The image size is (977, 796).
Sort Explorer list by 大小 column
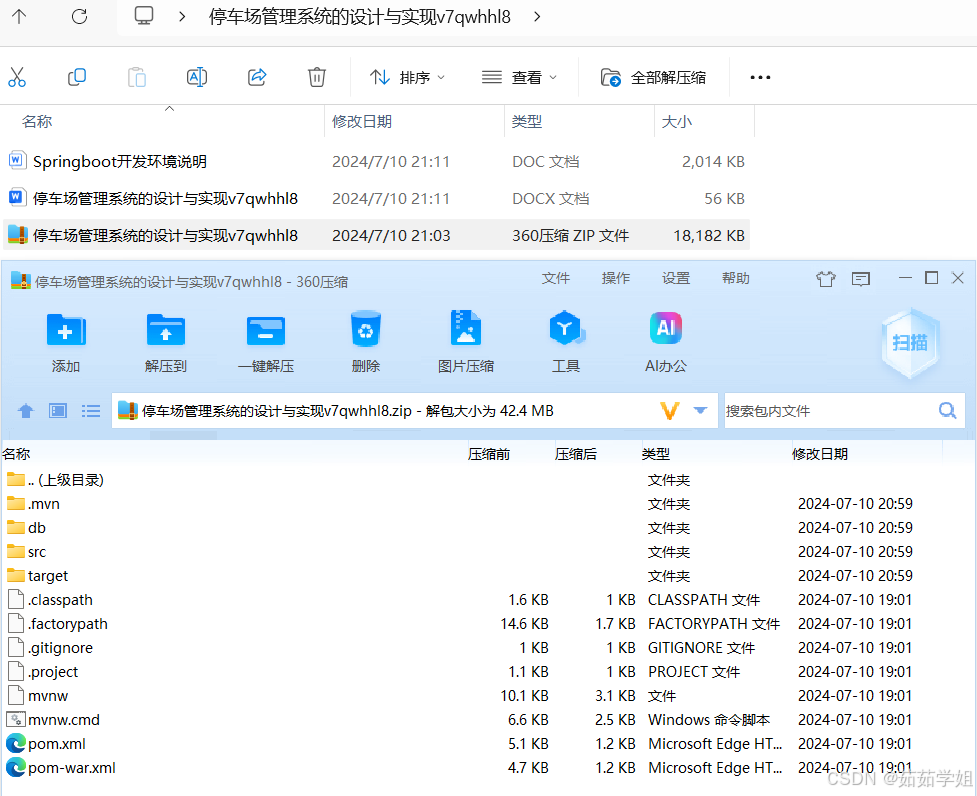677,121
